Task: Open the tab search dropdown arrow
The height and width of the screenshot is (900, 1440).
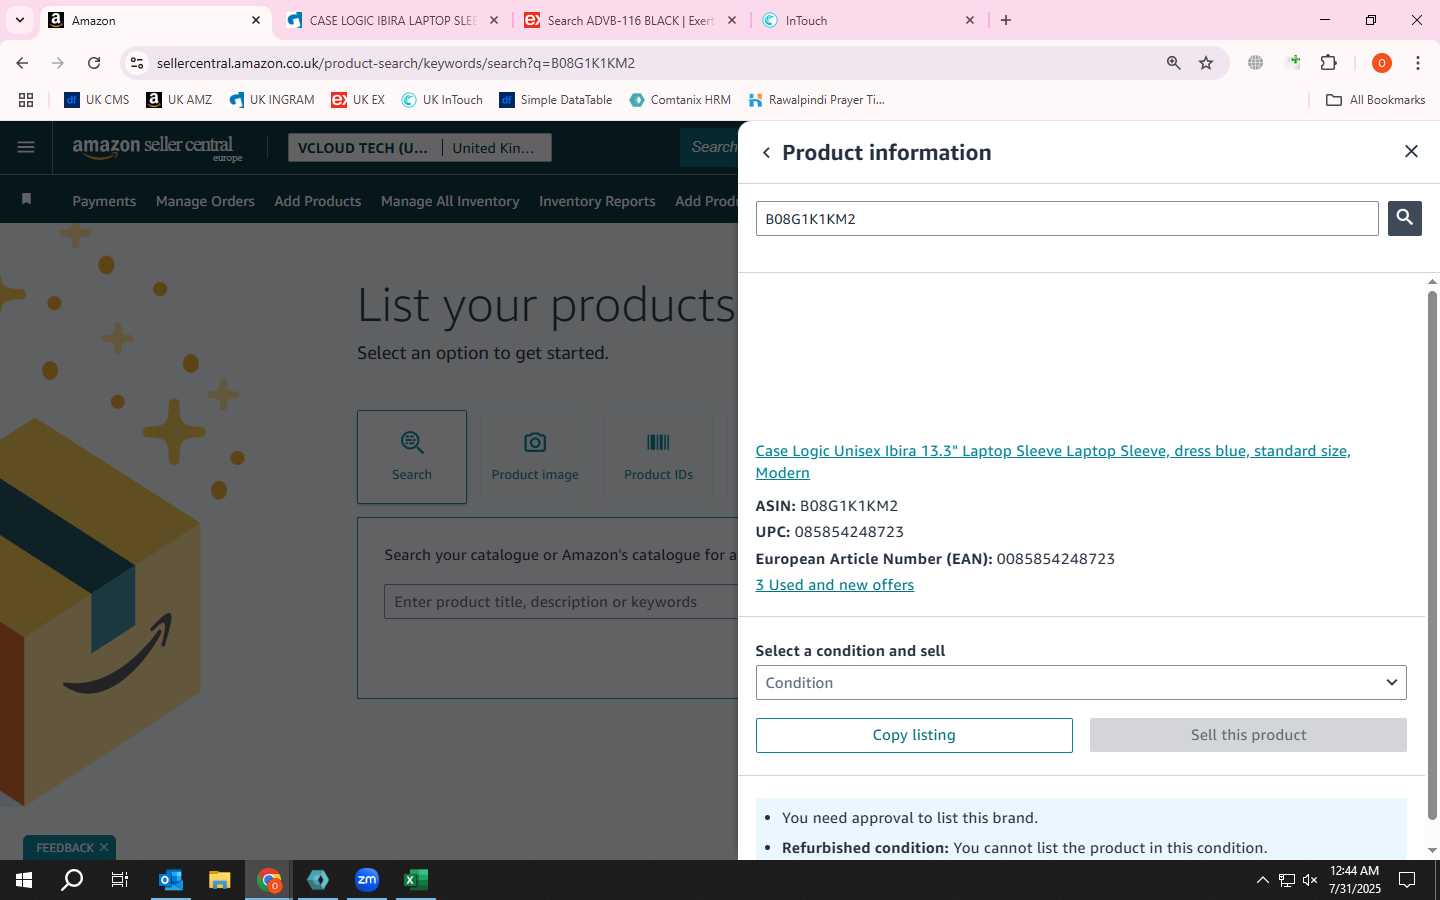Action: [x=19, y=20]
